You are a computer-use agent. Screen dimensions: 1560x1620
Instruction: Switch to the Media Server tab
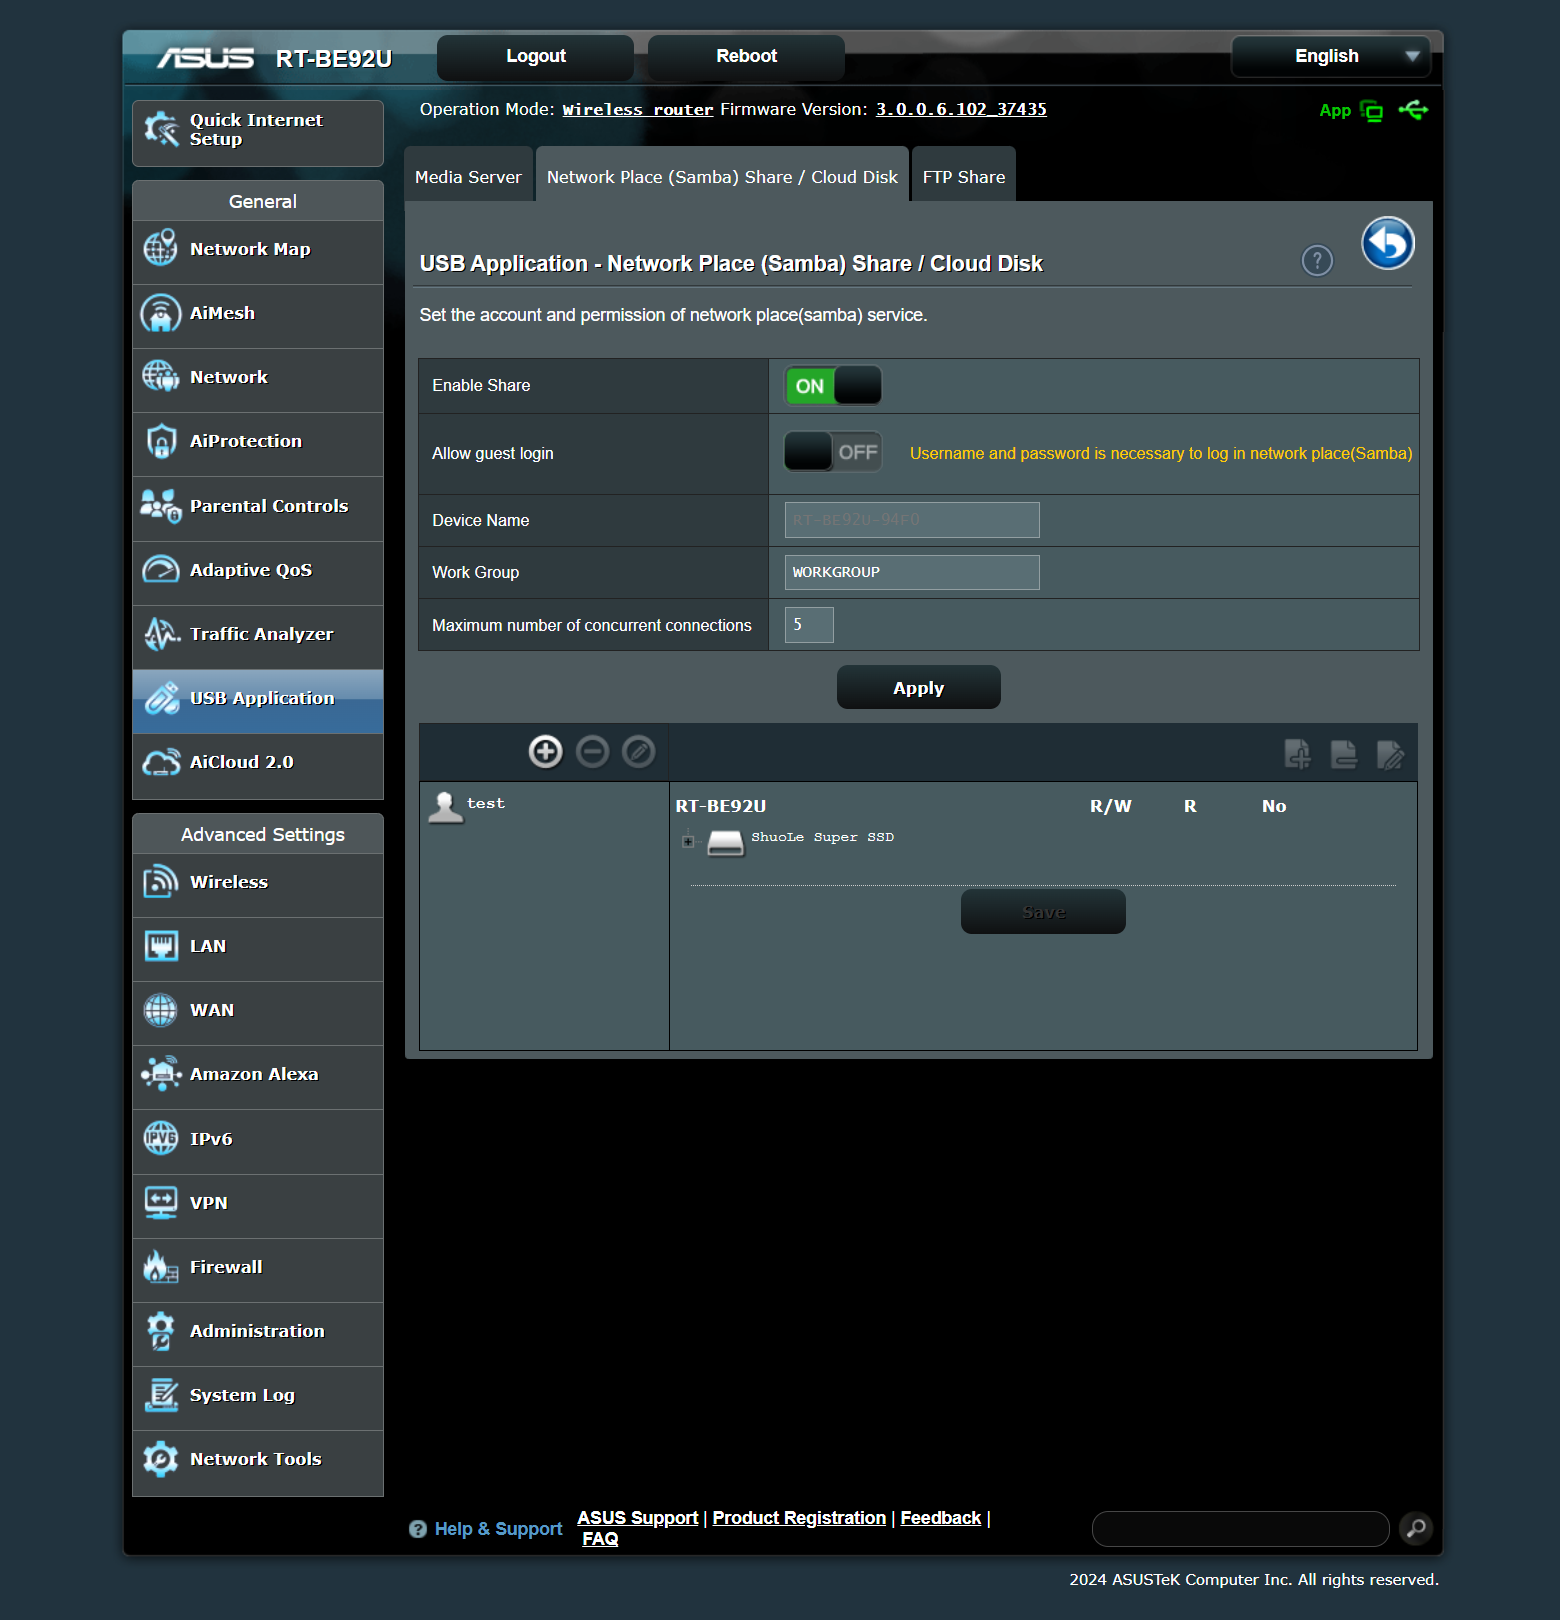(x=468, y=176)
